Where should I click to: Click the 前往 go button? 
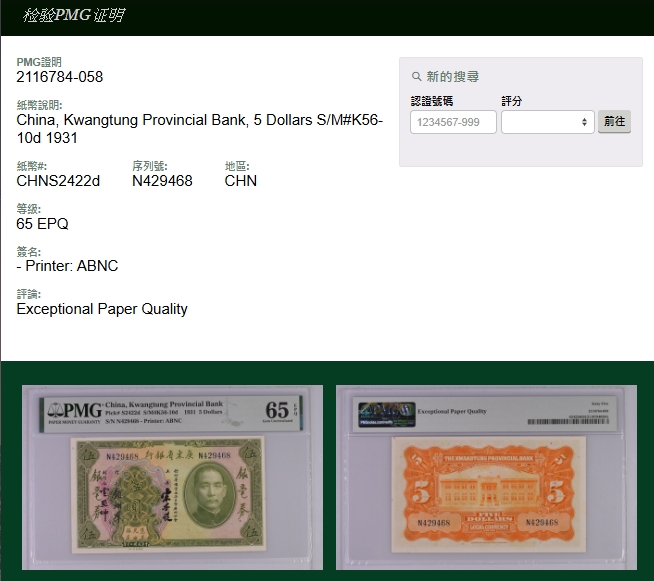point(614,121)
